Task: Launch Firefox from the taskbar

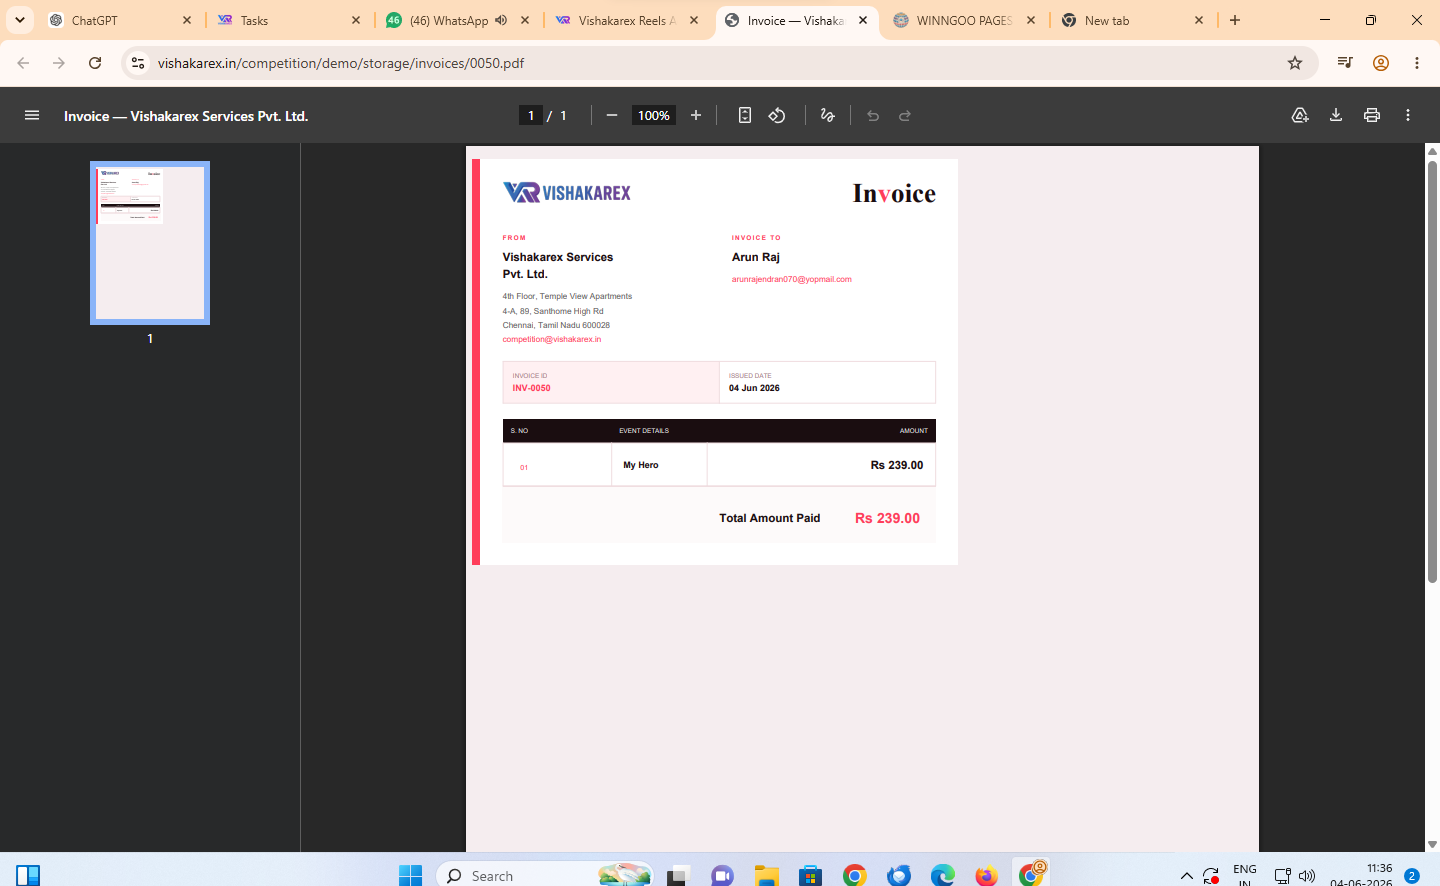Action: (987, 875)
